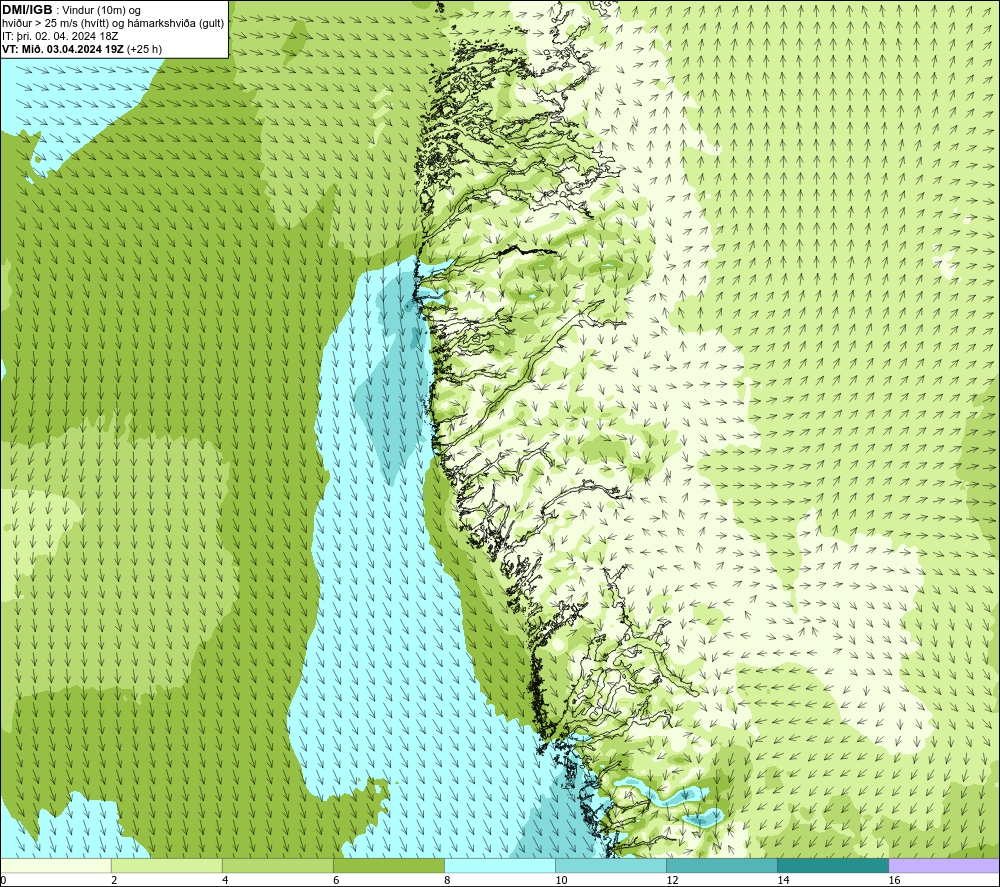Click the legend scale label "4"

(225, 880)
